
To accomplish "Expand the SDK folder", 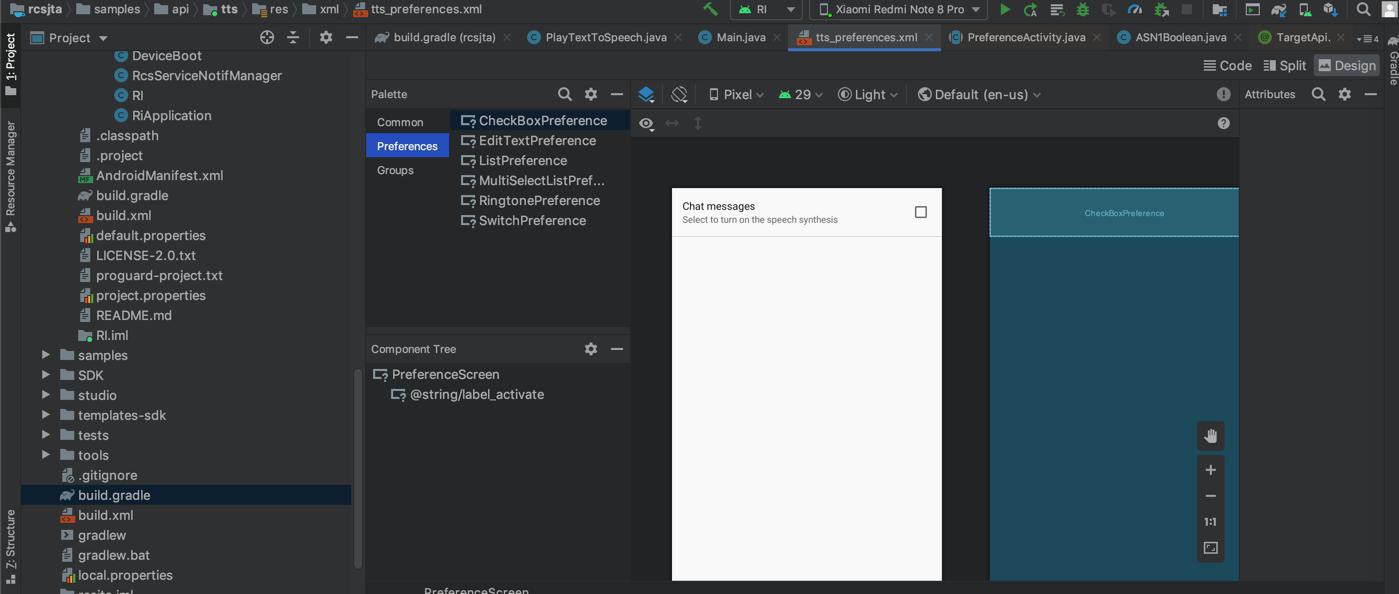I will click(x=46, y=375).
